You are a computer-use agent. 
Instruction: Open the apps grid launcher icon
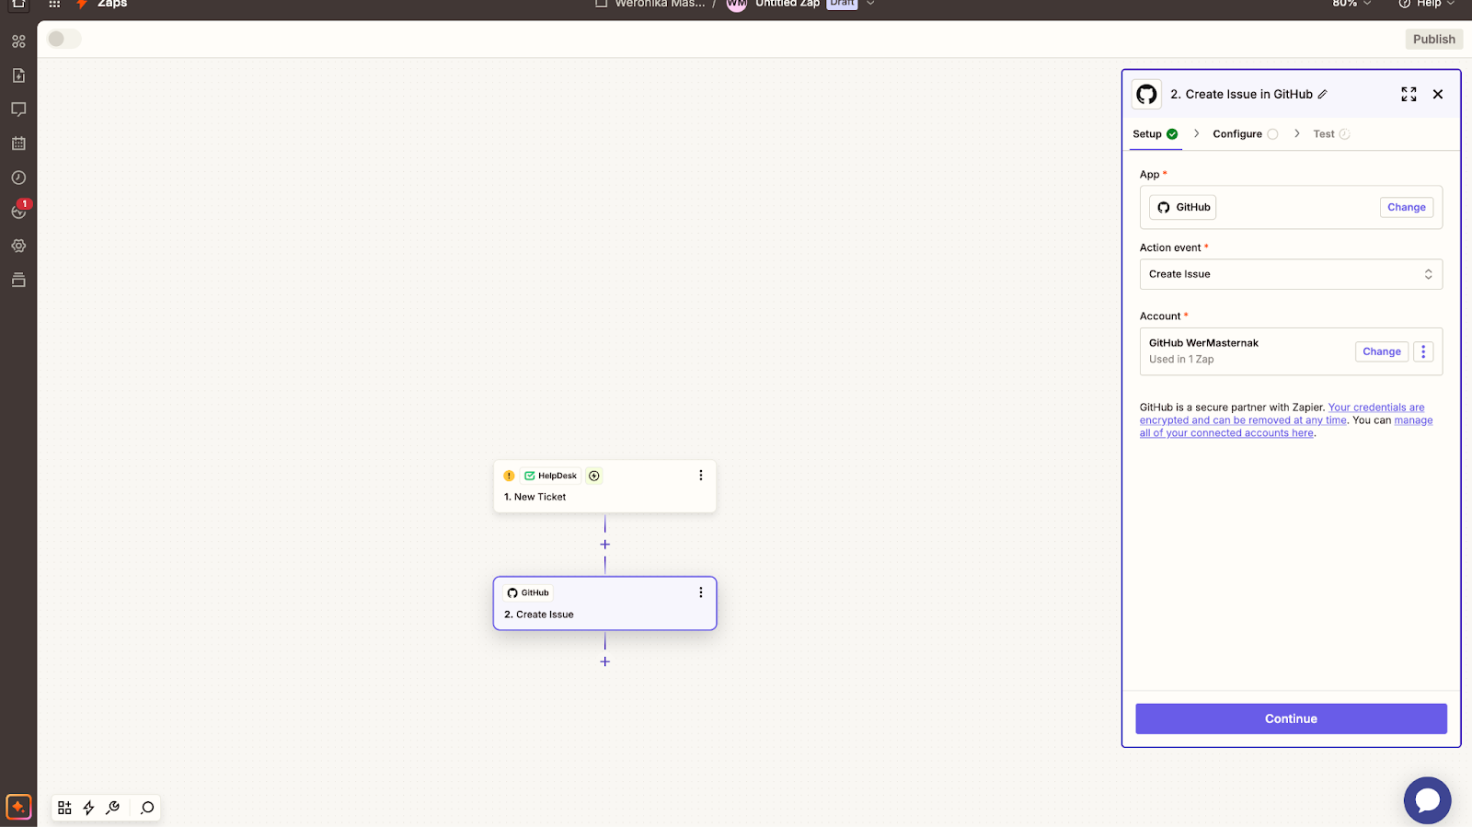click(x=55, y=4)
